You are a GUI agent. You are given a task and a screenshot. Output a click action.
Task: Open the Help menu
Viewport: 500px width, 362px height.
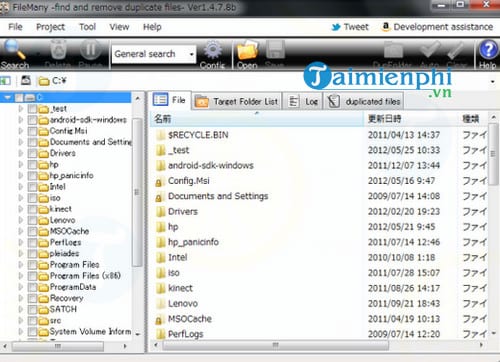point(152,27)
